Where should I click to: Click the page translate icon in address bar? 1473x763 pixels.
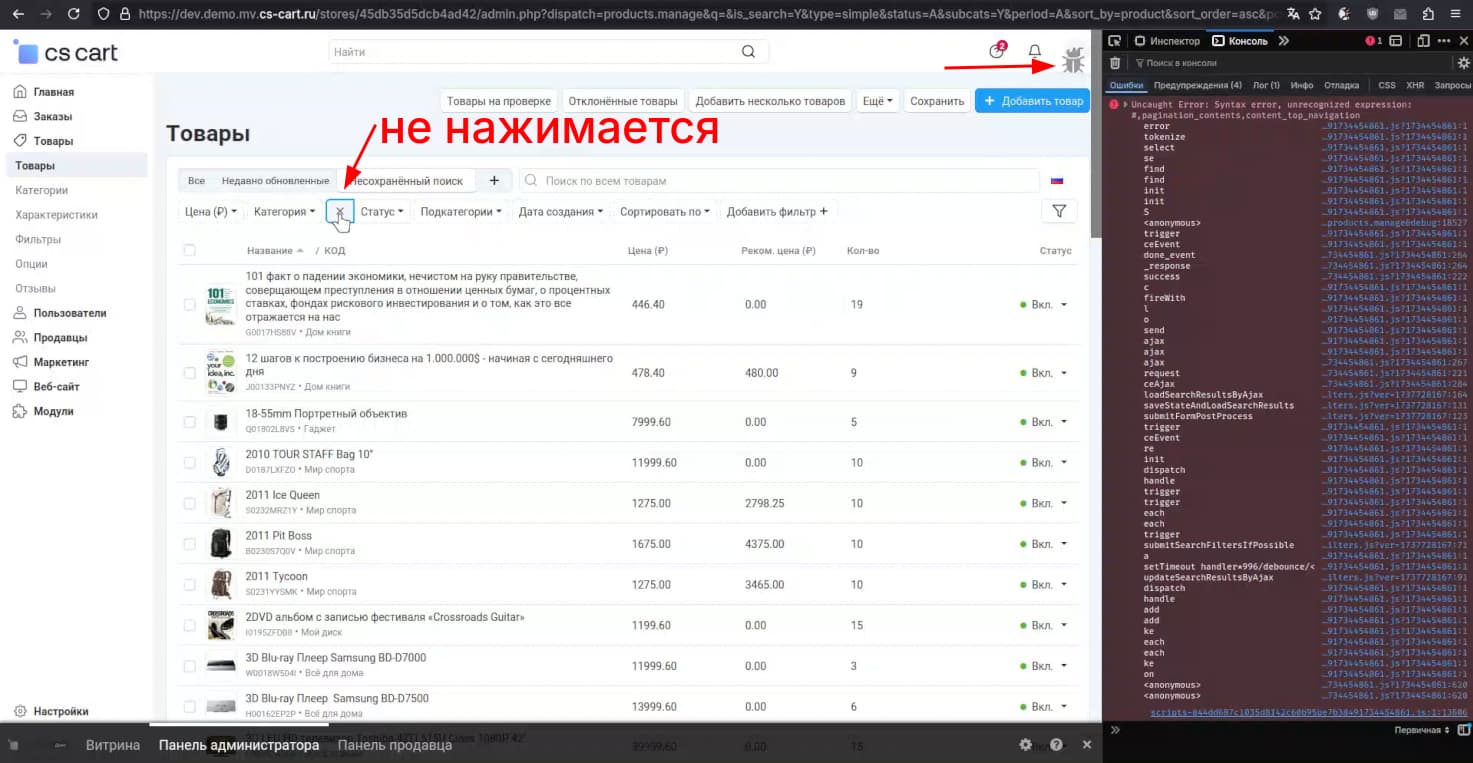[1293, 14]
